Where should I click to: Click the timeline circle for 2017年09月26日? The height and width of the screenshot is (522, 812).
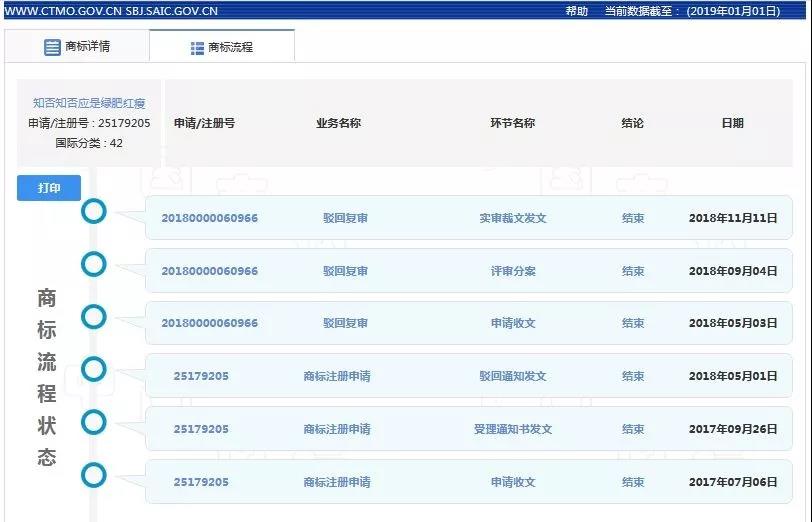pos(94,422)
